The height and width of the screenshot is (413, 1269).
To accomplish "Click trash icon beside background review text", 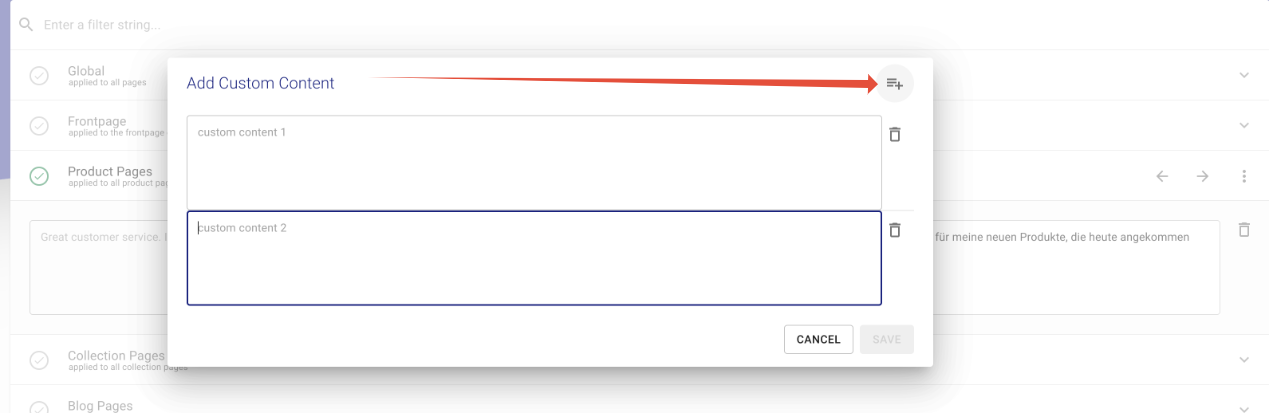I will 1244,230.
